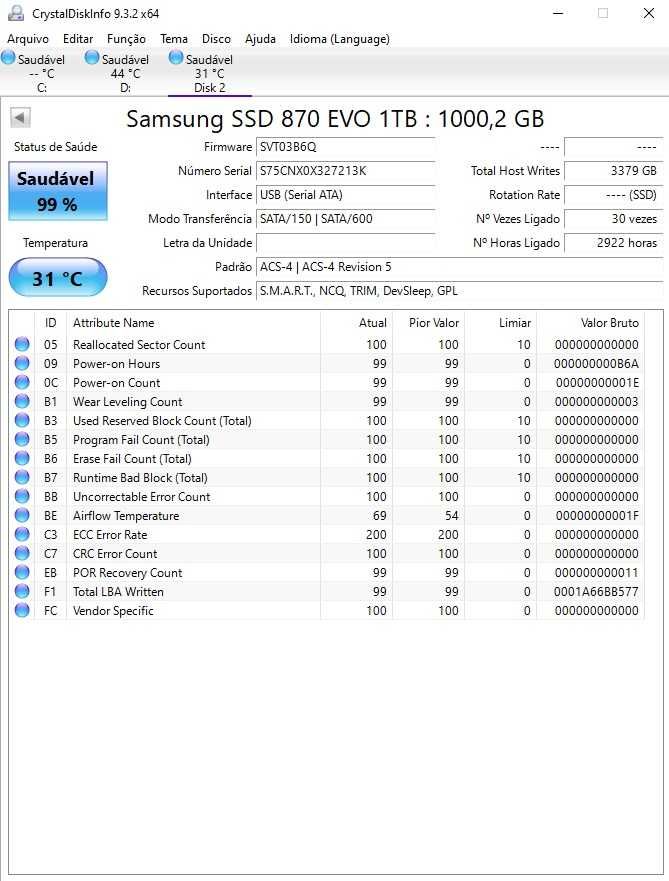
Task: Open the Ajuda menu
Action: click(260, 39)
